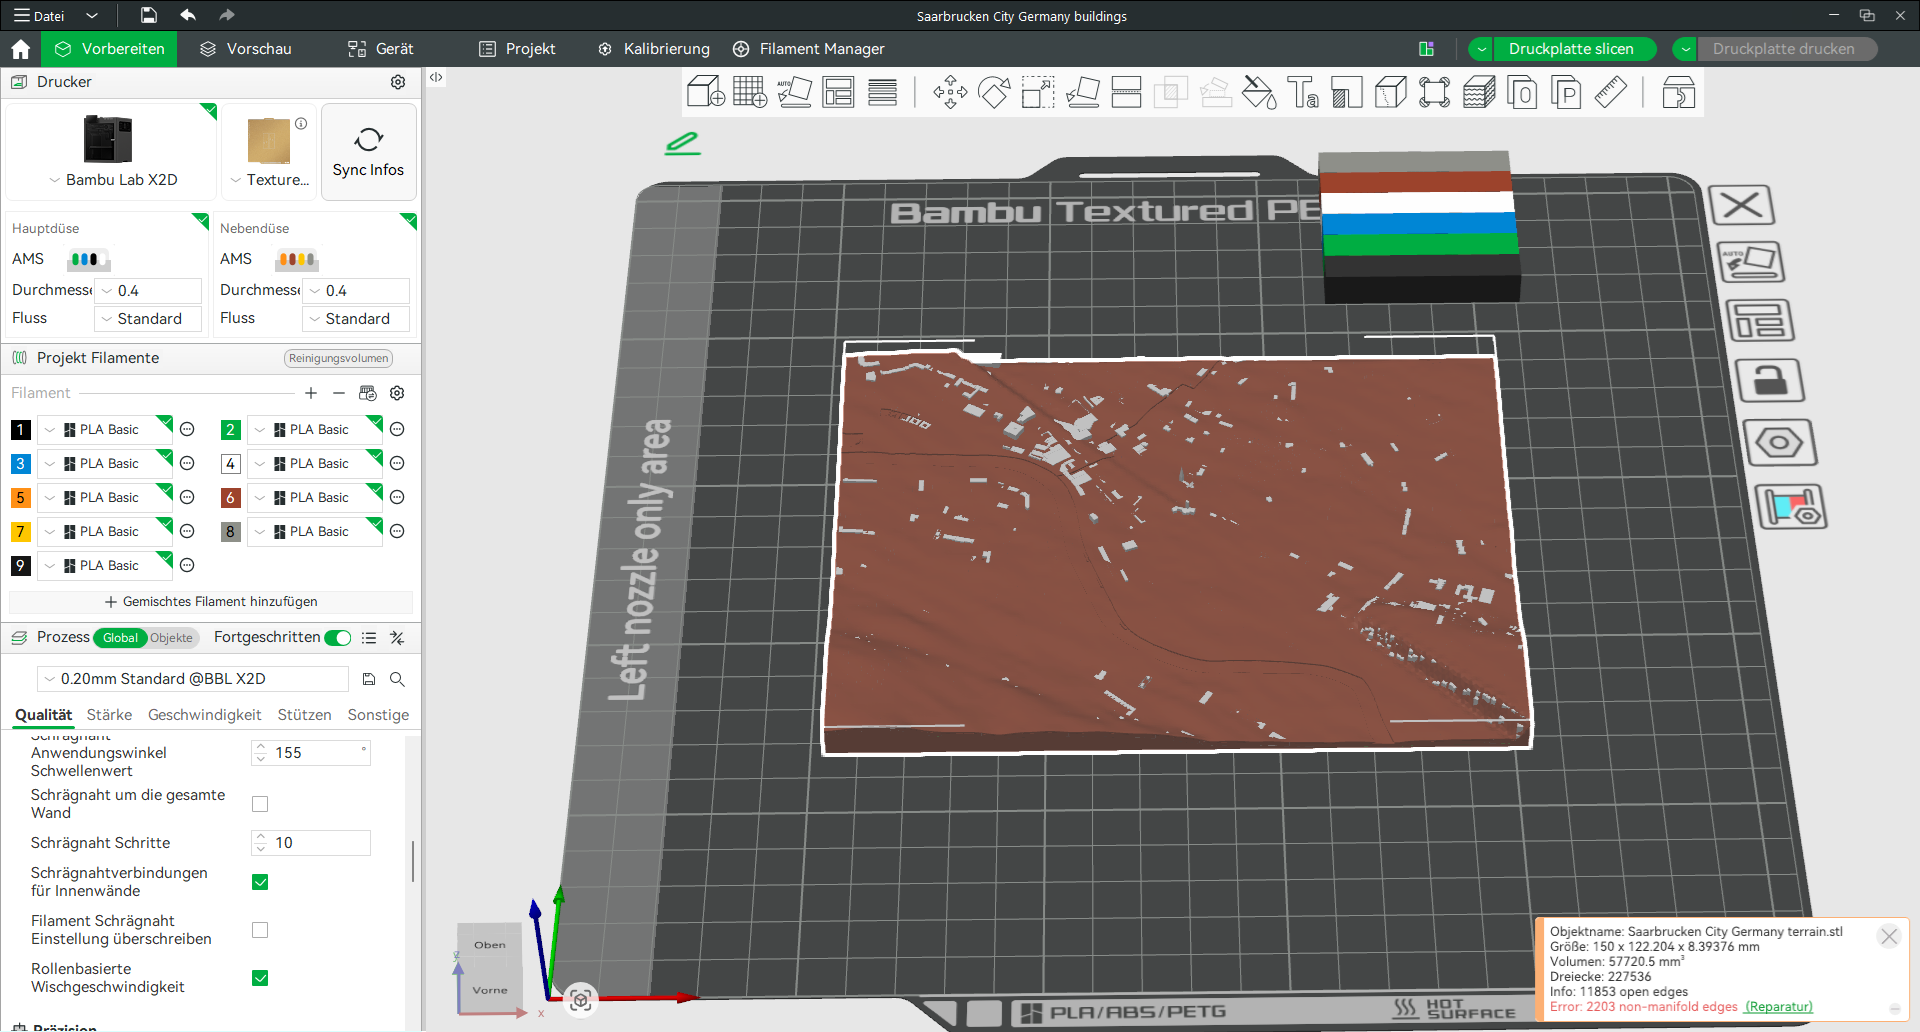Click the blue filament 3 color swatch
This screenshot has height=1032, width=1920.
coord(20,464)
